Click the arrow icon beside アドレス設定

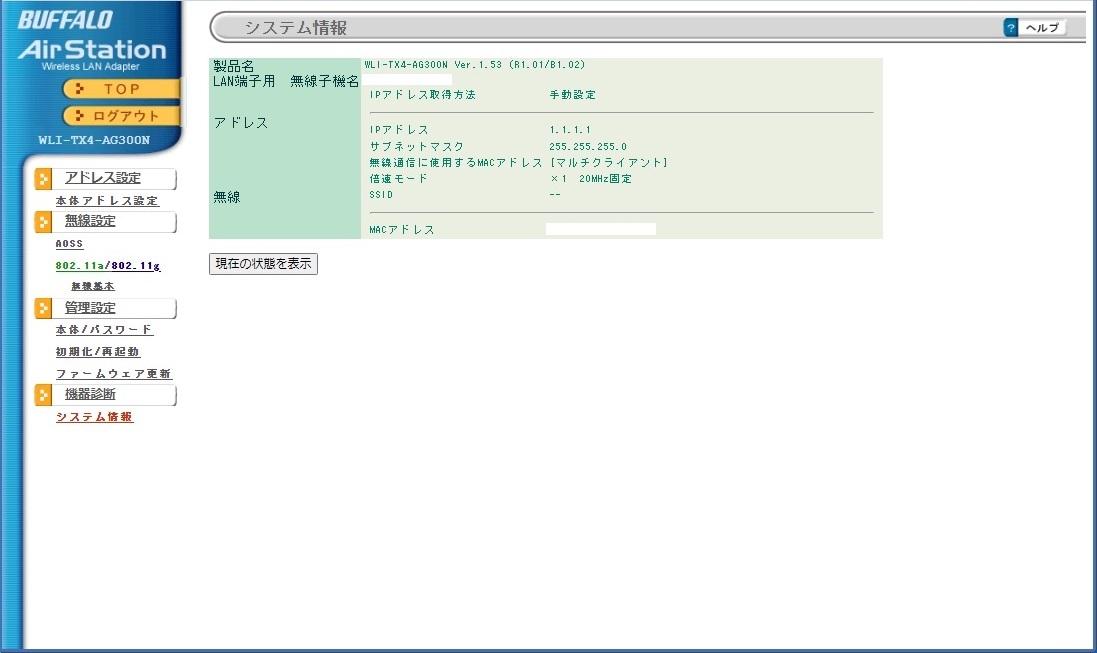(x=43, y=179)
